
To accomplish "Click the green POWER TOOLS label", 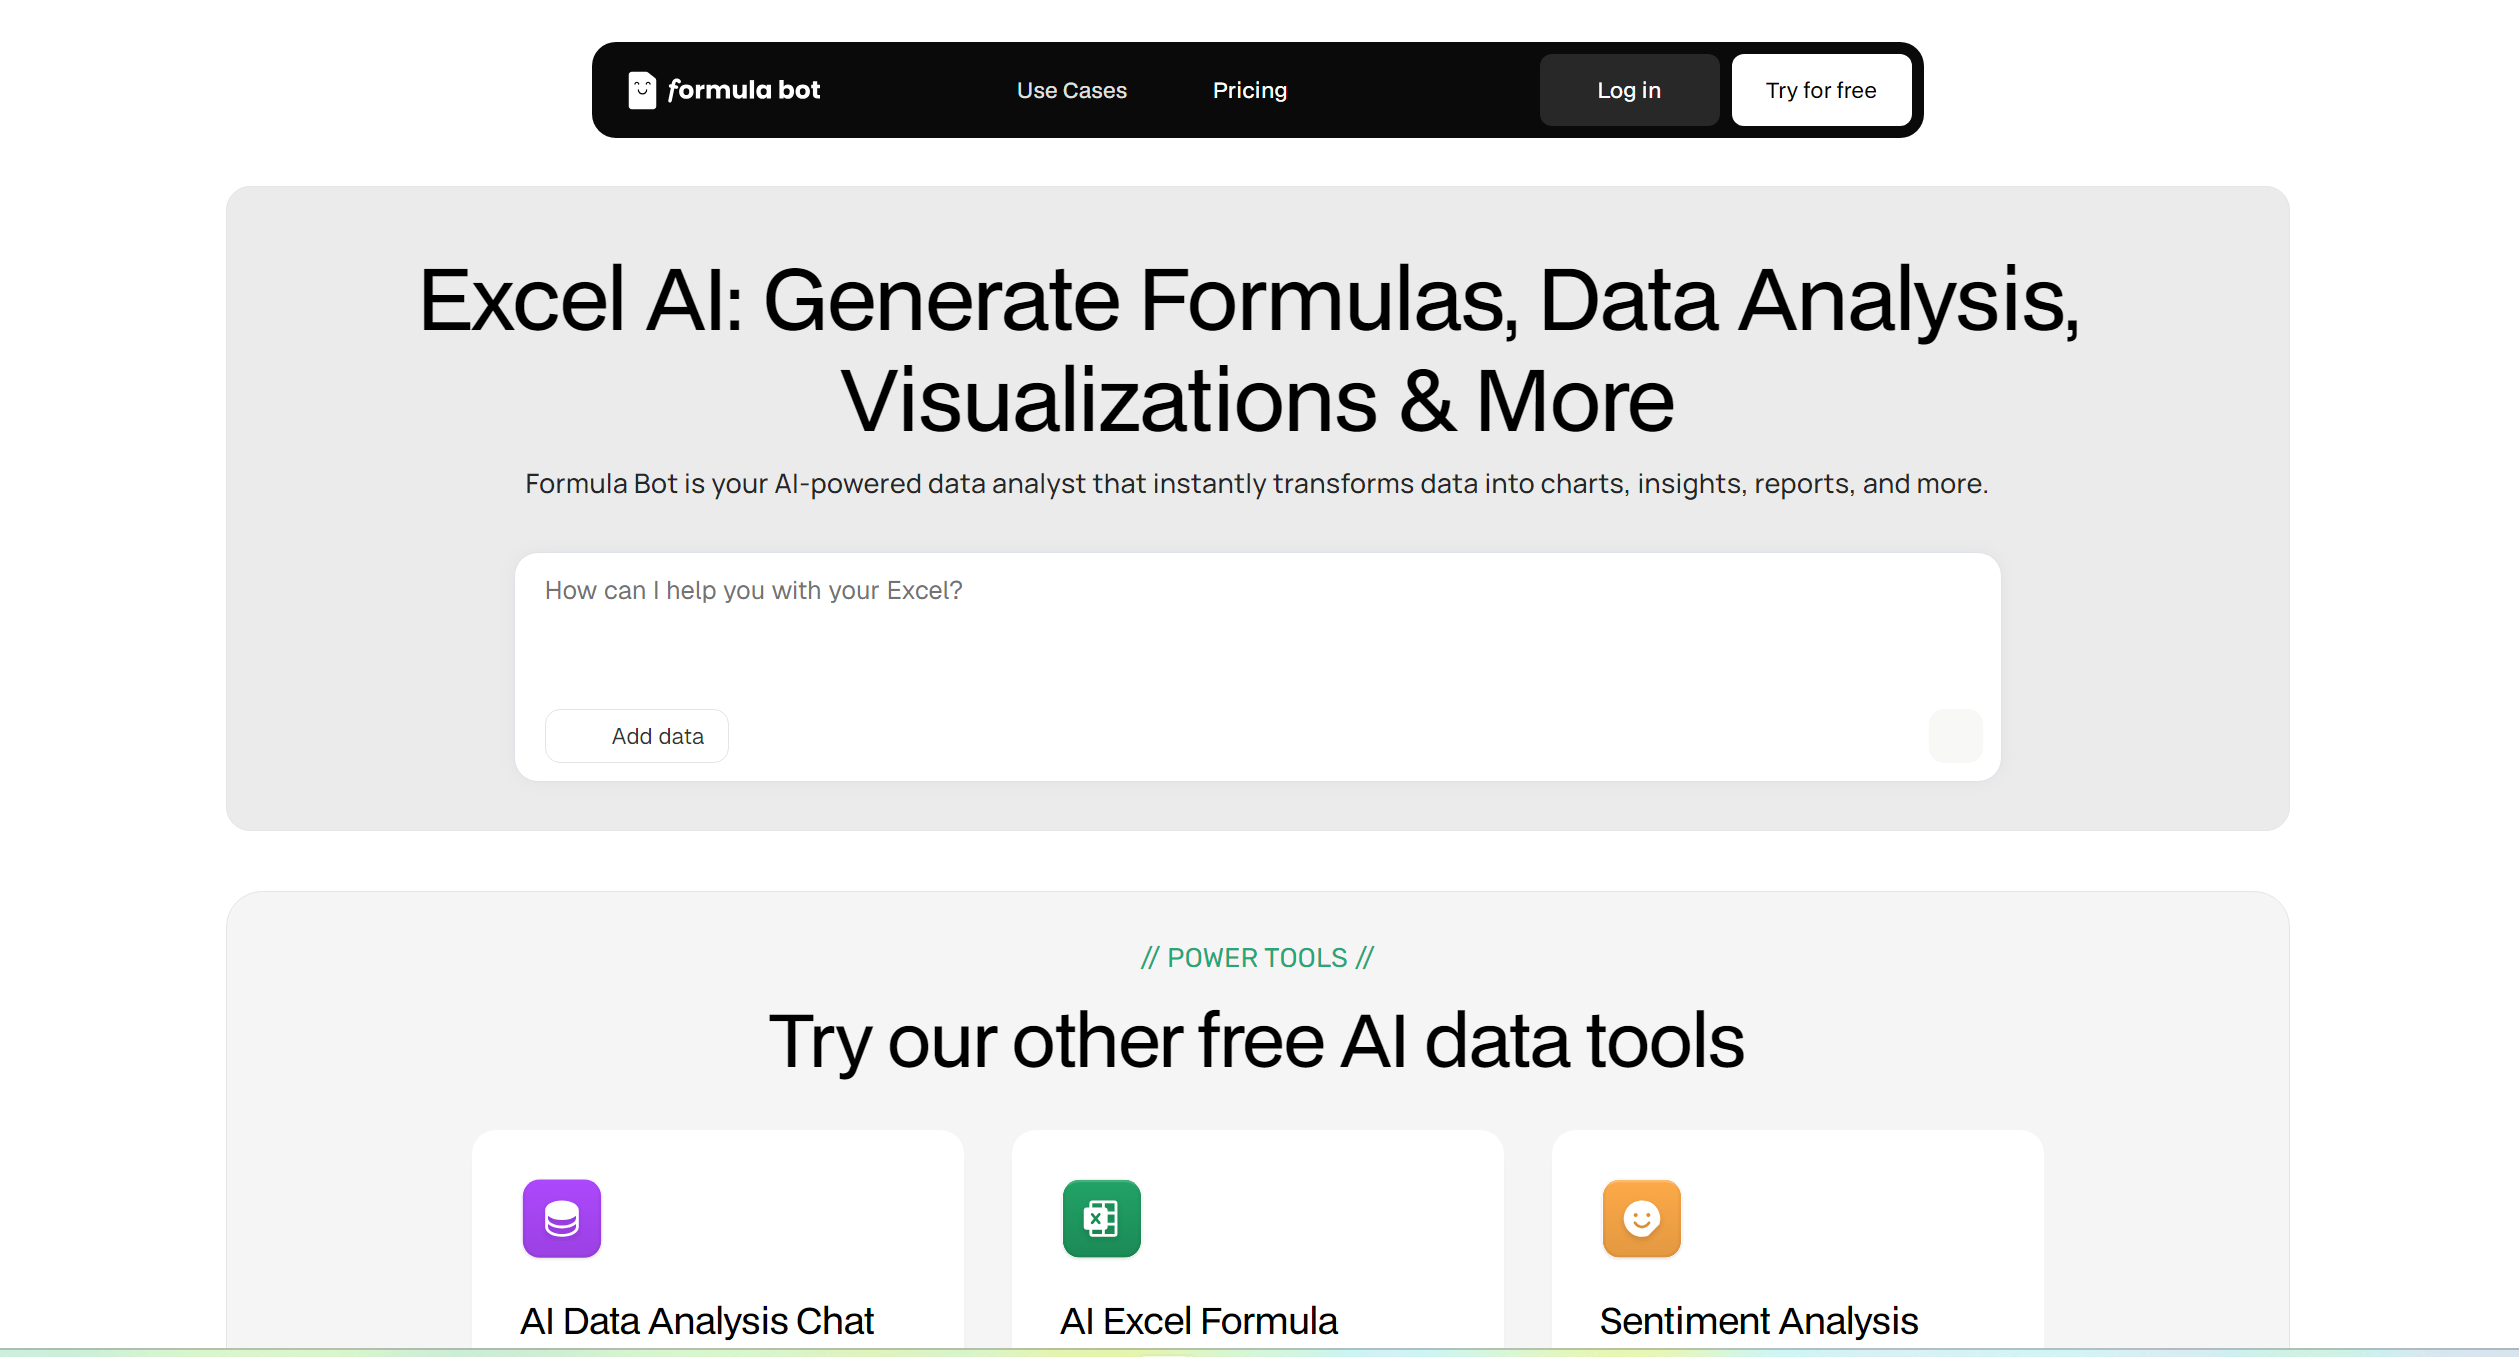I will (1257, 957).
